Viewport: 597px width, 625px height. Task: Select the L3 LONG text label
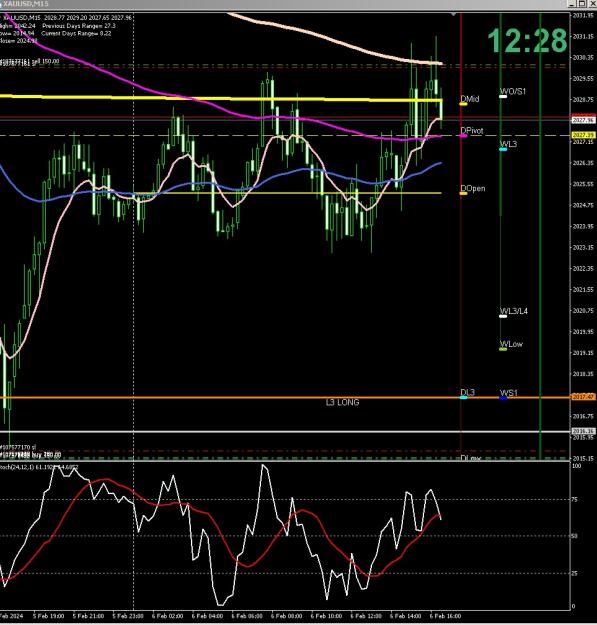tap(342, 403)
